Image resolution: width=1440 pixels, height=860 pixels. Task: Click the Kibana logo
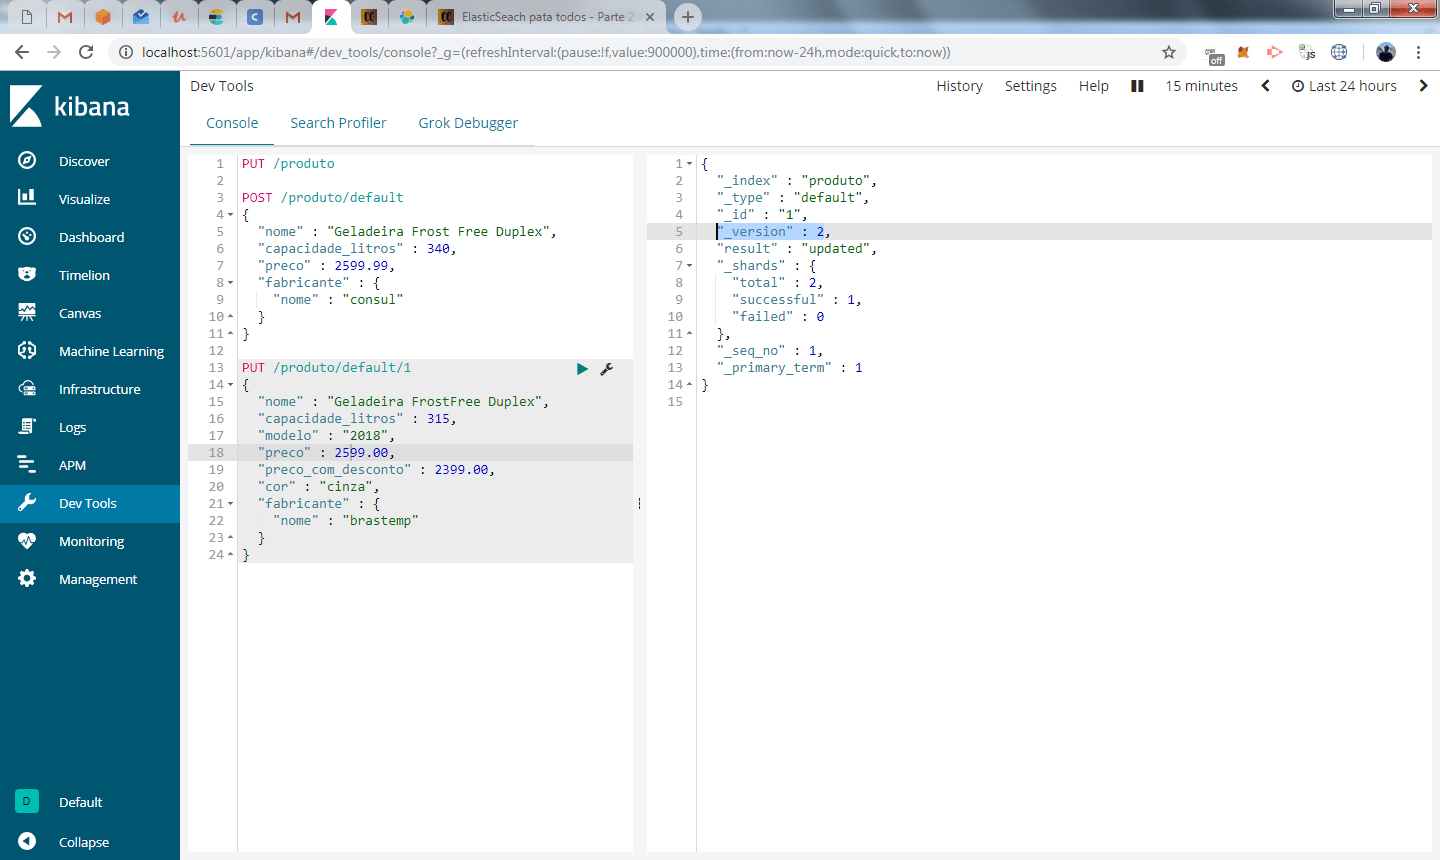point(70,106)
